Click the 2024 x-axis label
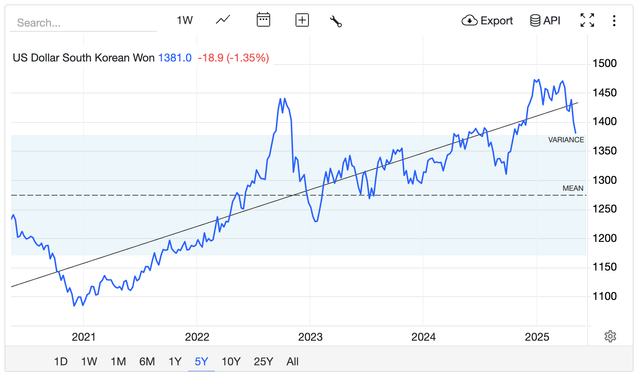Viewport: 640px width, 382px height. [424, 337]
